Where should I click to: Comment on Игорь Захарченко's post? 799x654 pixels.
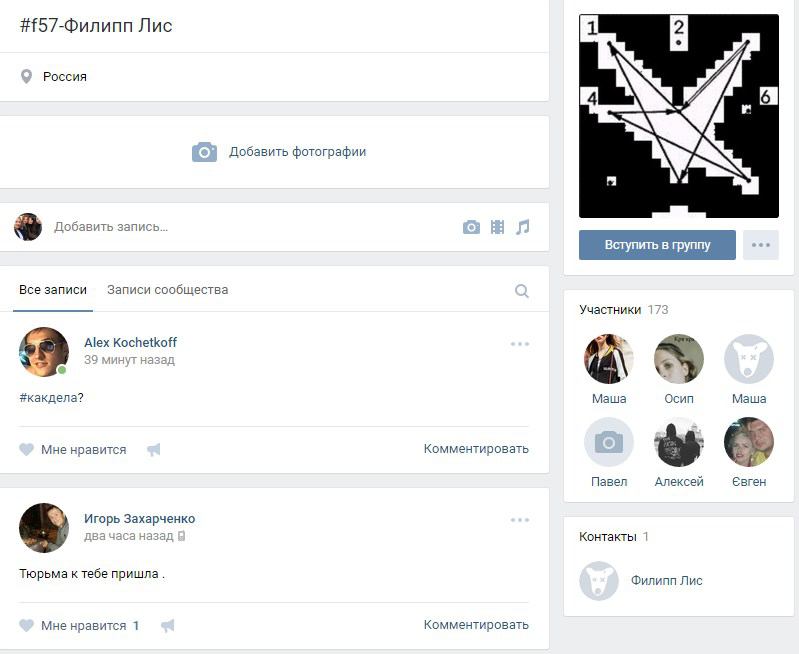pyautogui.click(x=476, y=624)
